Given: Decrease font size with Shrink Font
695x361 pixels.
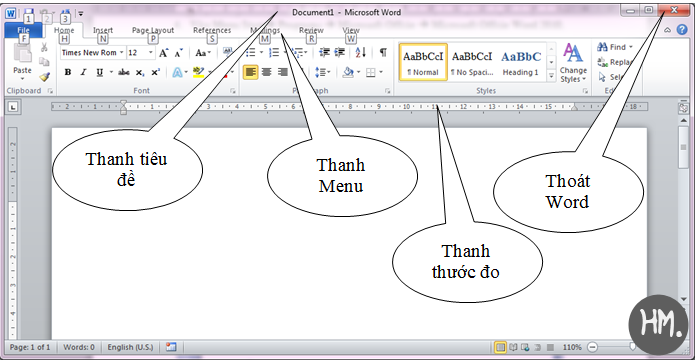Looking at the screenshot, I should (x=179, y=53).
